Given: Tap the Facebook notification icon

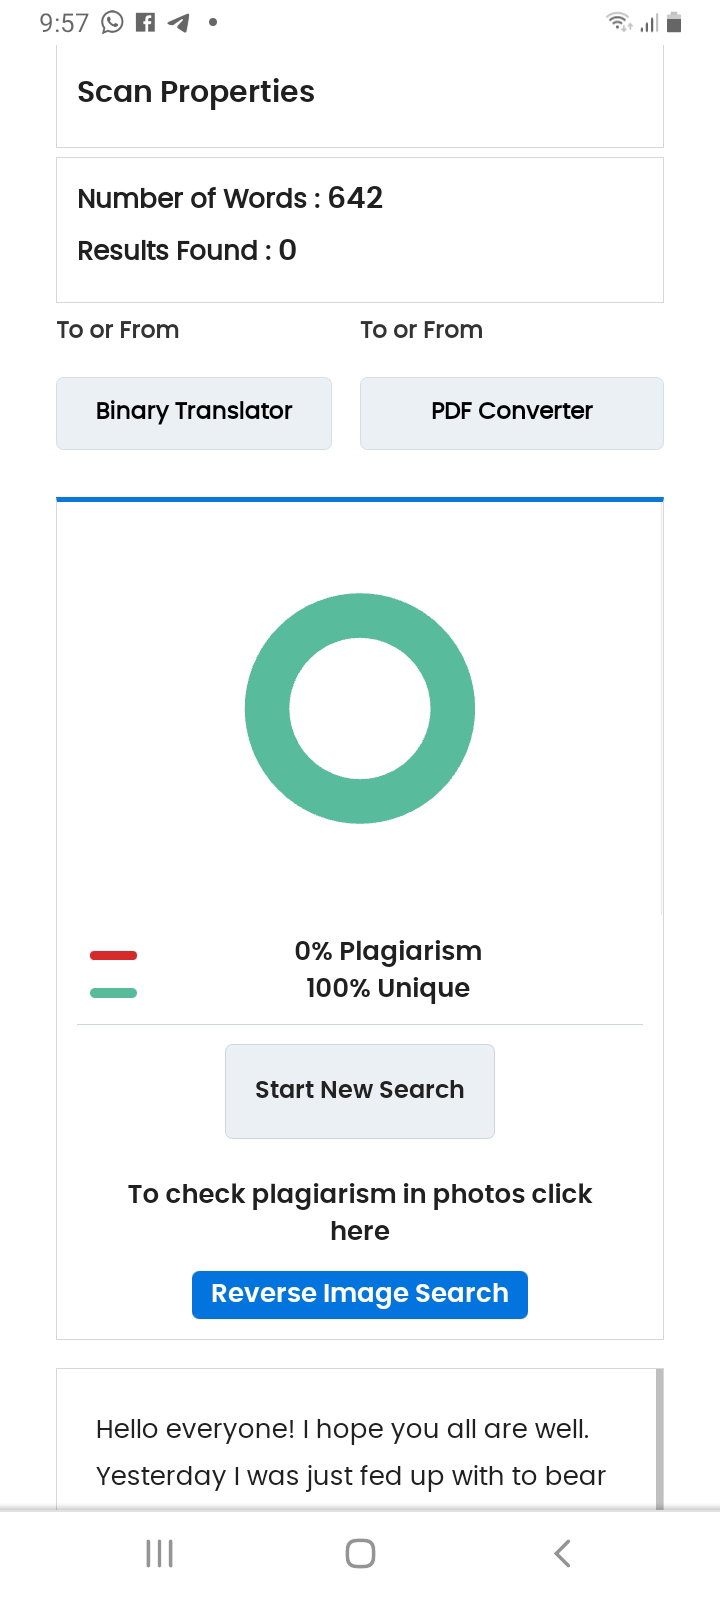Looking at the screenshot, I should 146,22.
